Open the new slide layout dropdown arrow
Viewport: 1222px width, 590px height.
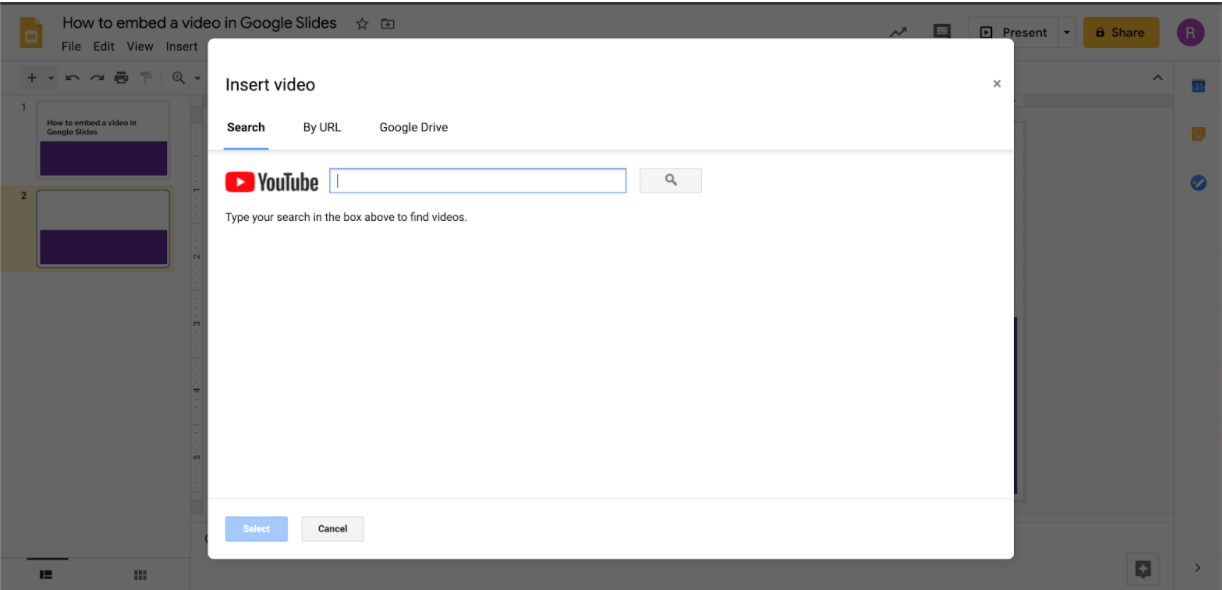51,78
